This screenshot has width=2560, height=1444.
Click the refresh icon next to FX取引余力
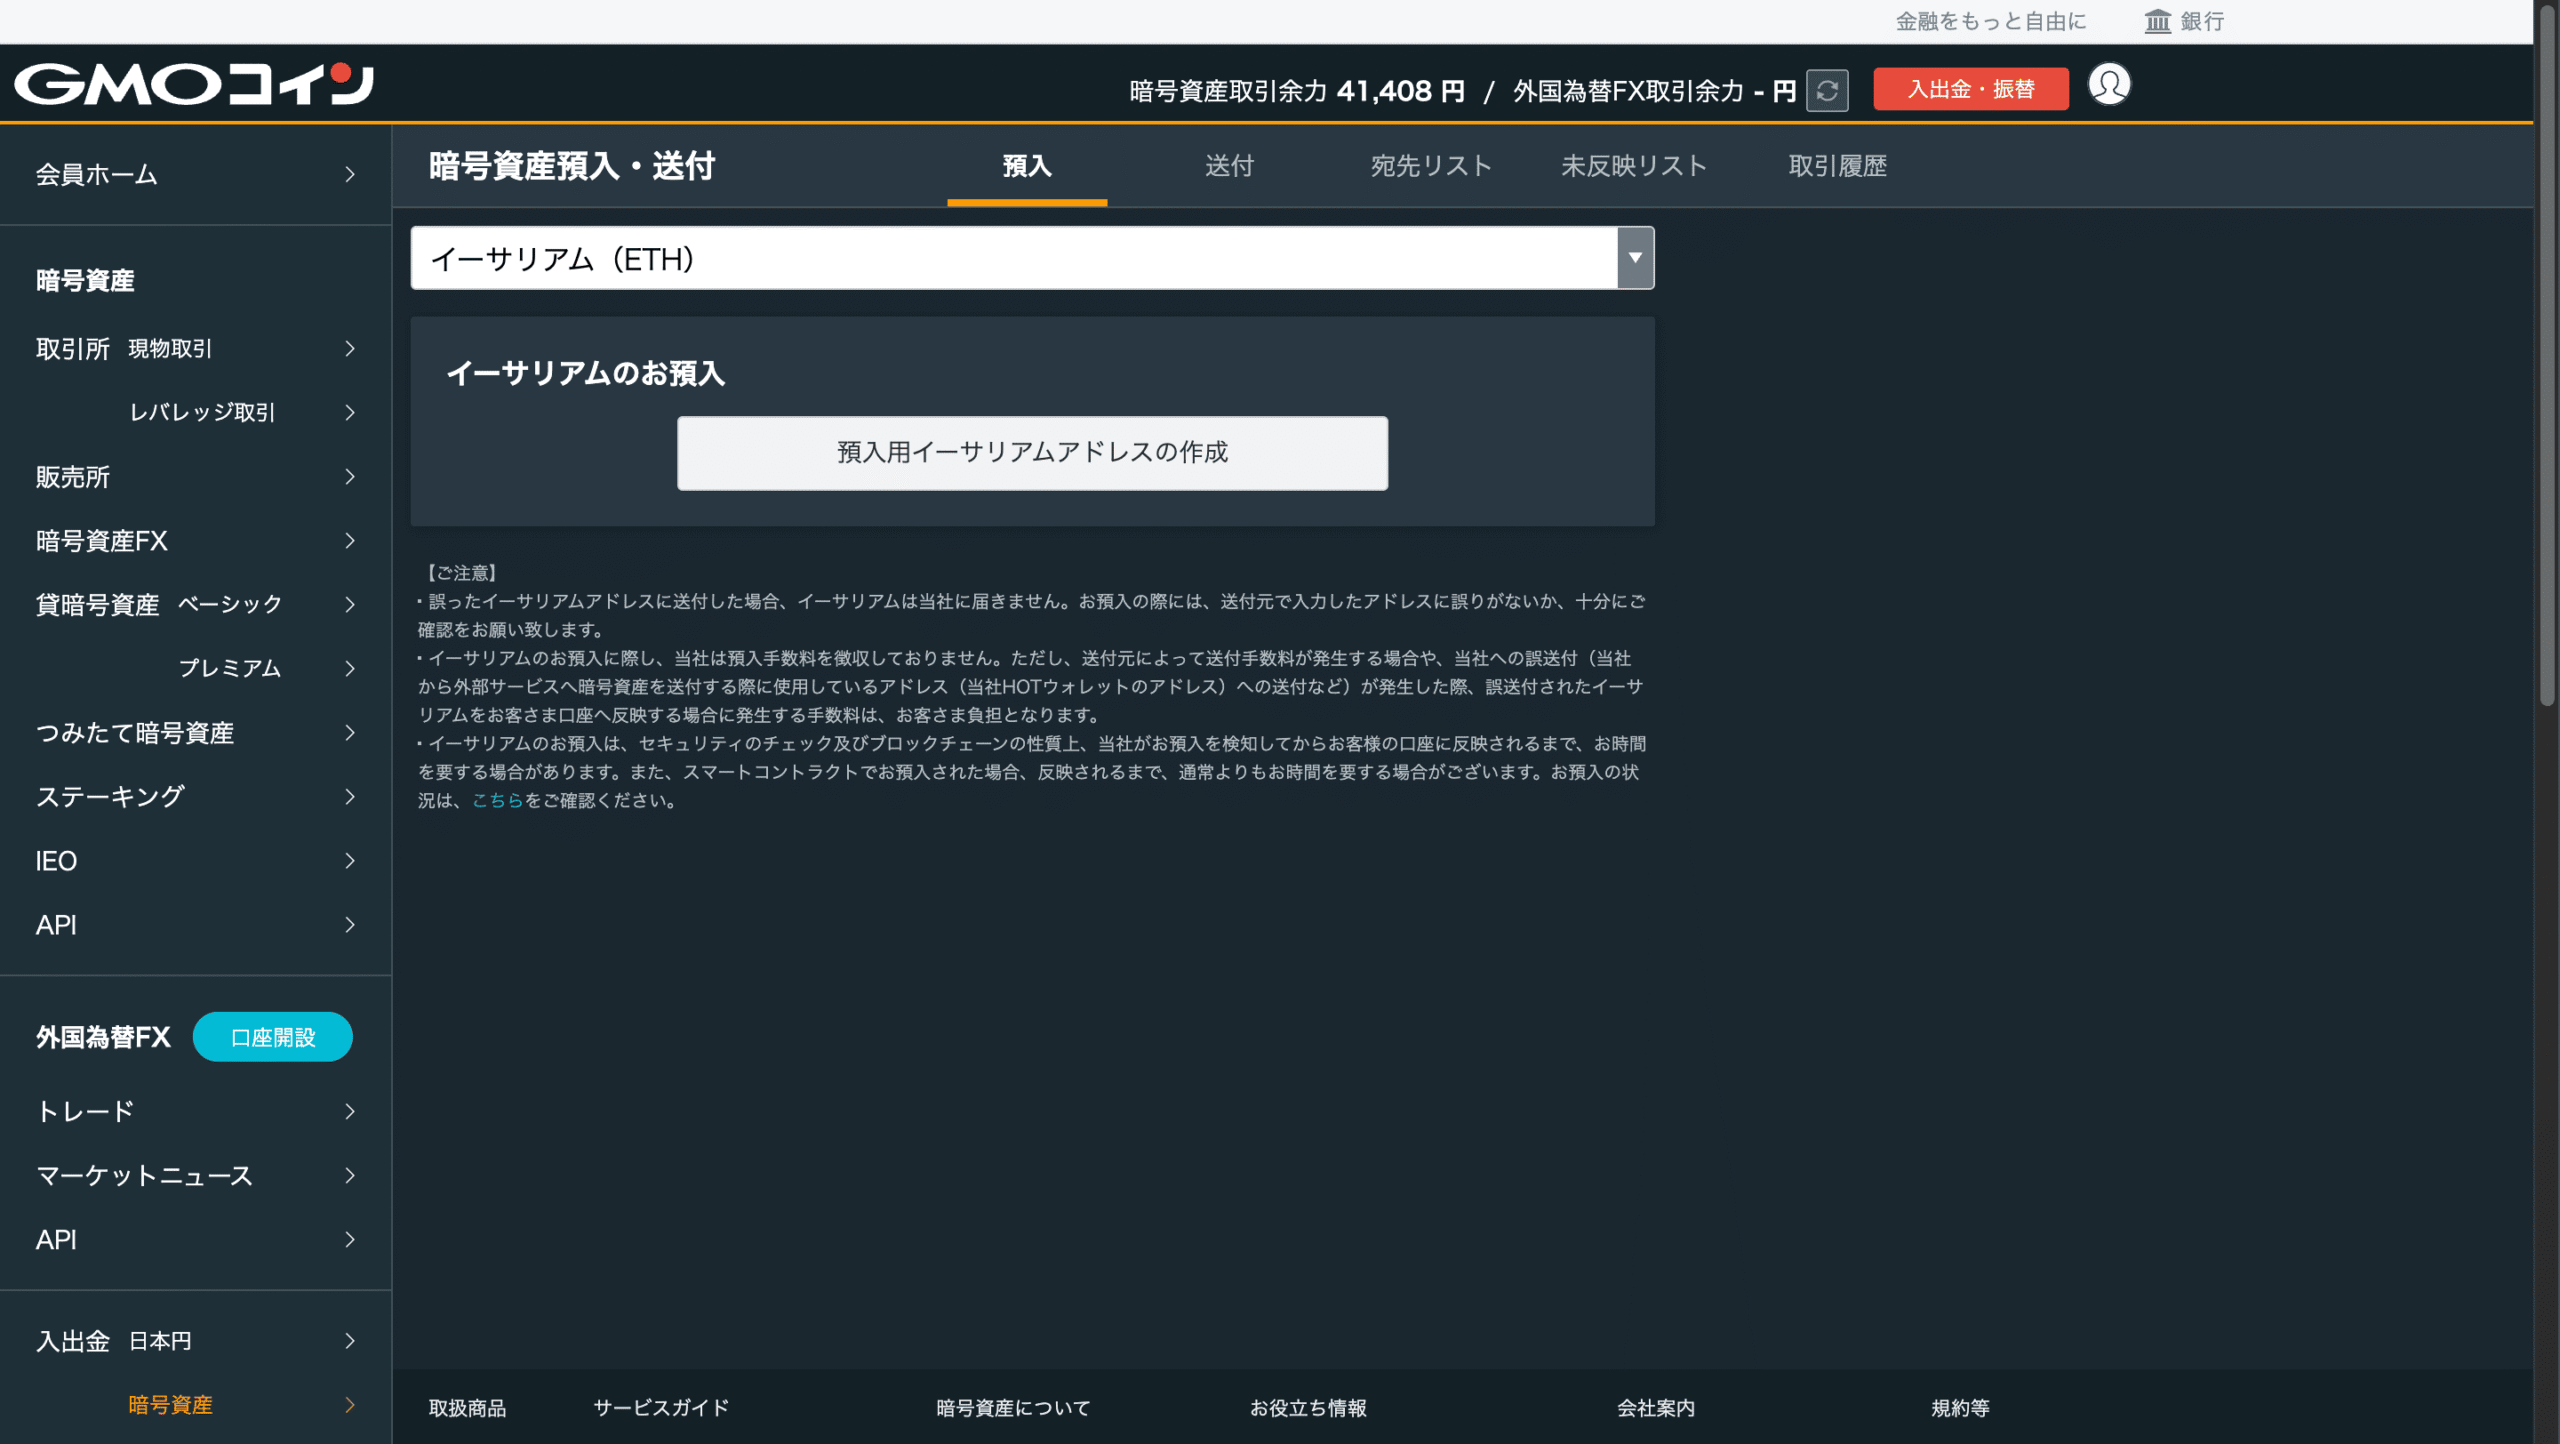click(1827, 90)
